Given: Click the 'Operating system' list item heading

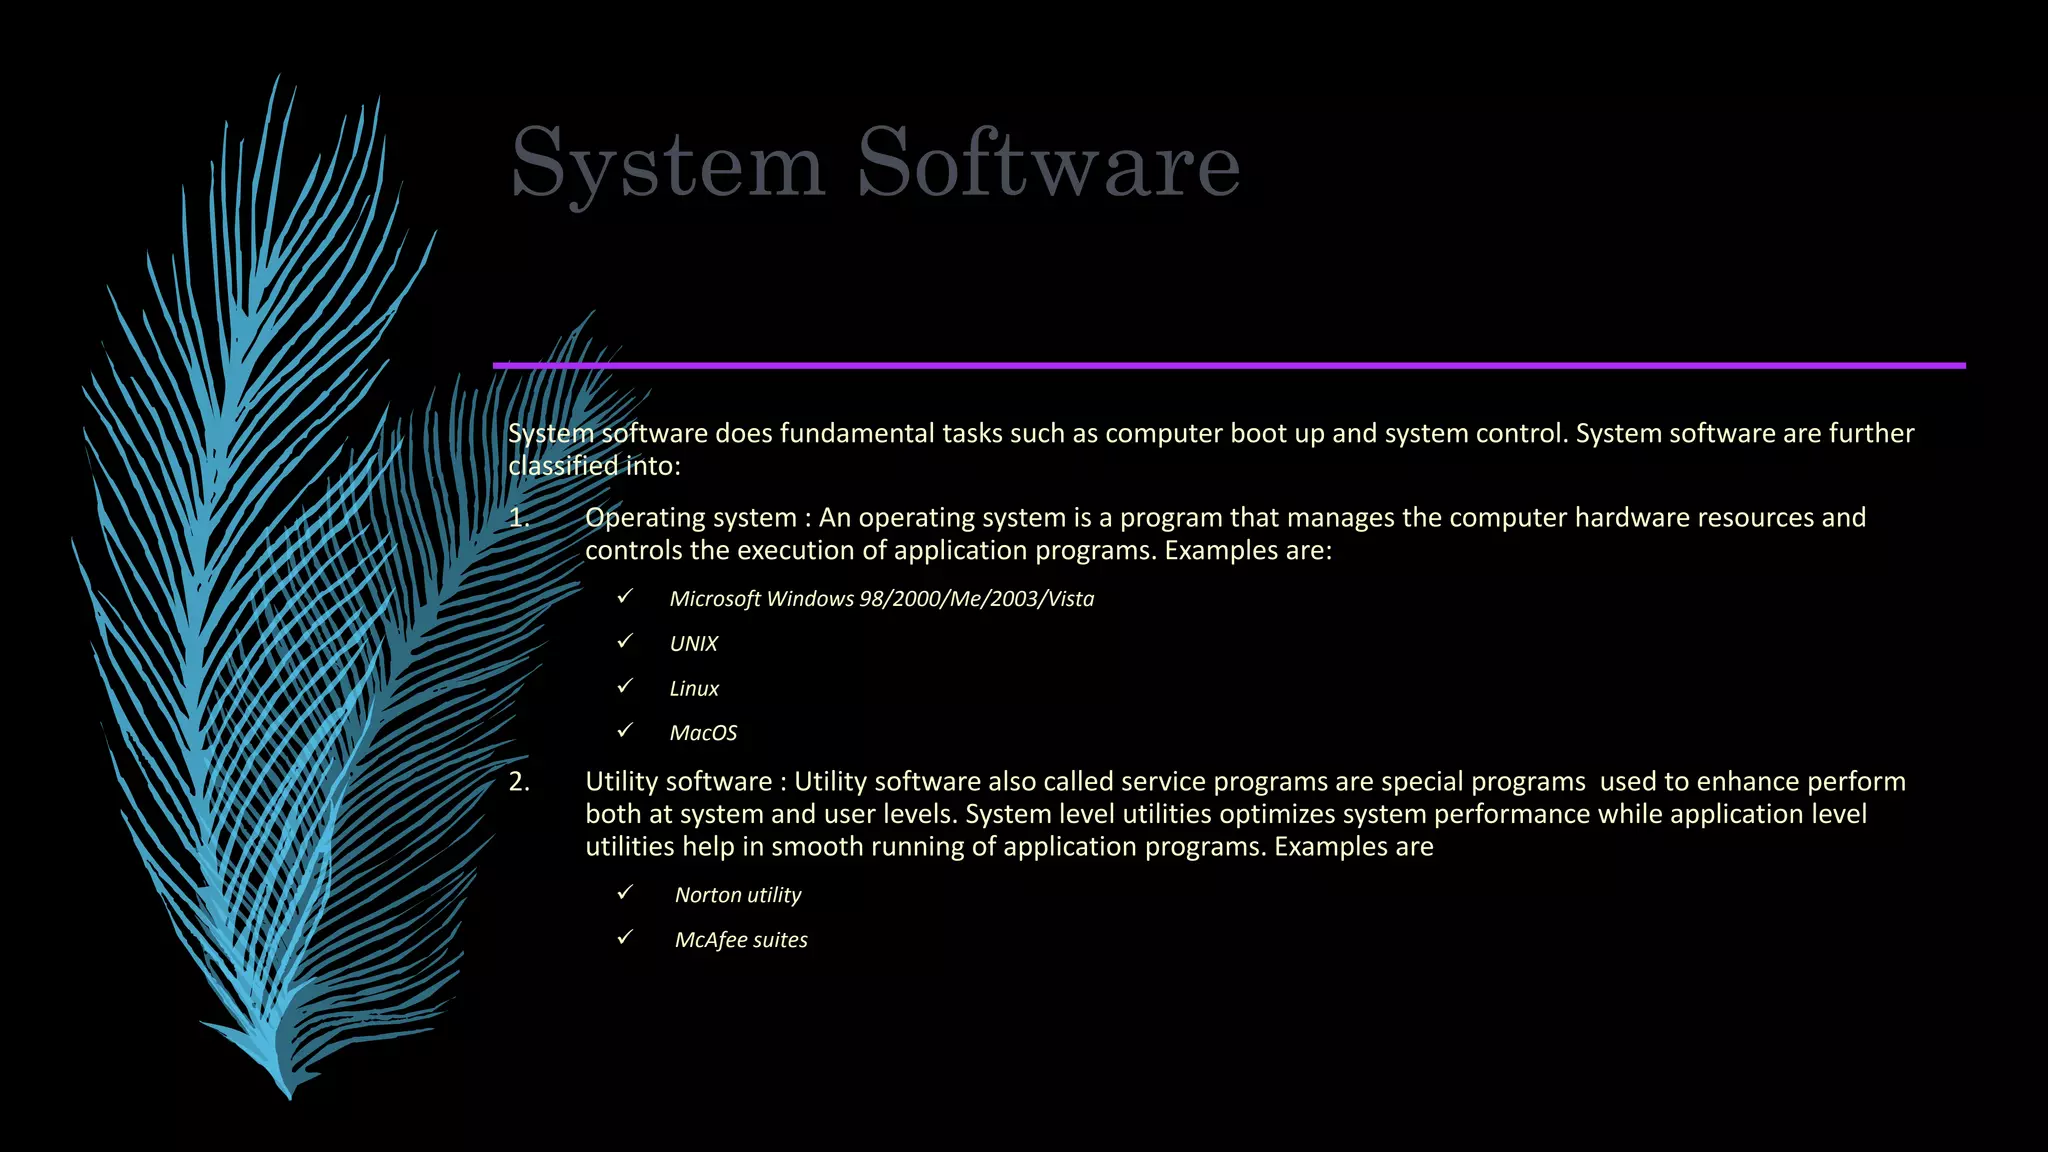Looking at the screenshot, I should click(x=691, y=518).
